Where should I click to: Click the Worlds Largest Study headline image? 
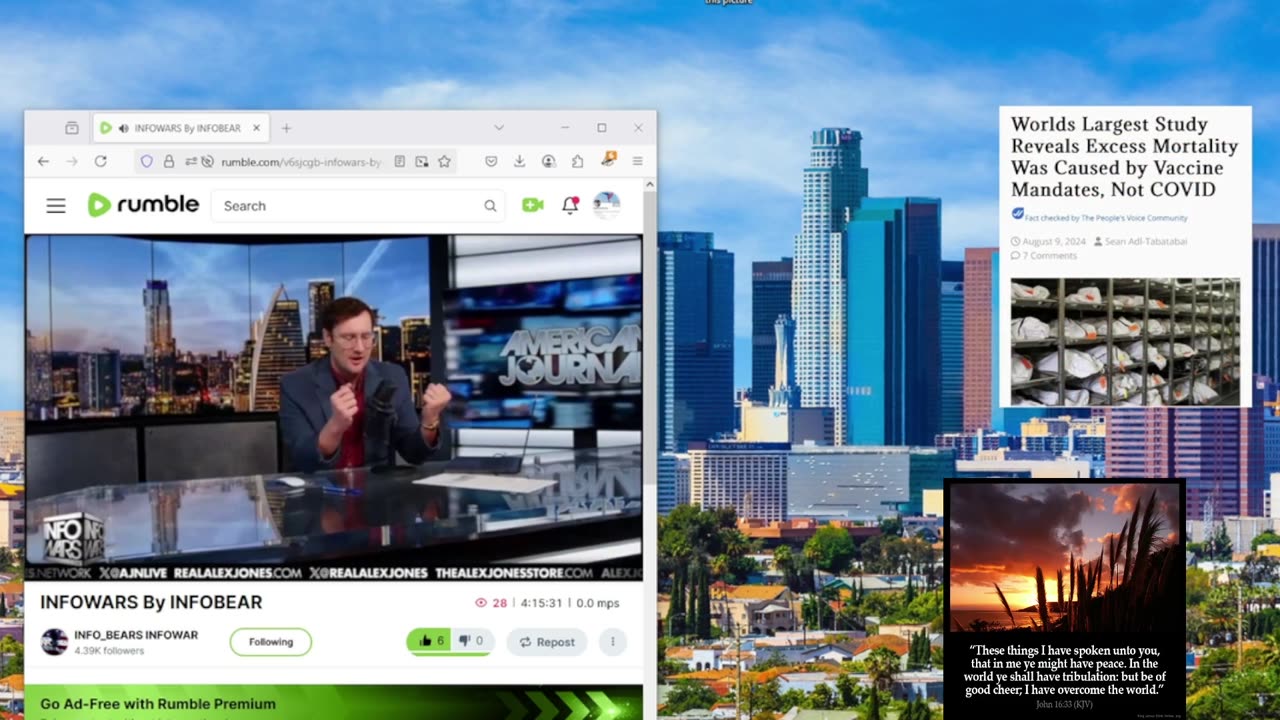coord(1125,256)
